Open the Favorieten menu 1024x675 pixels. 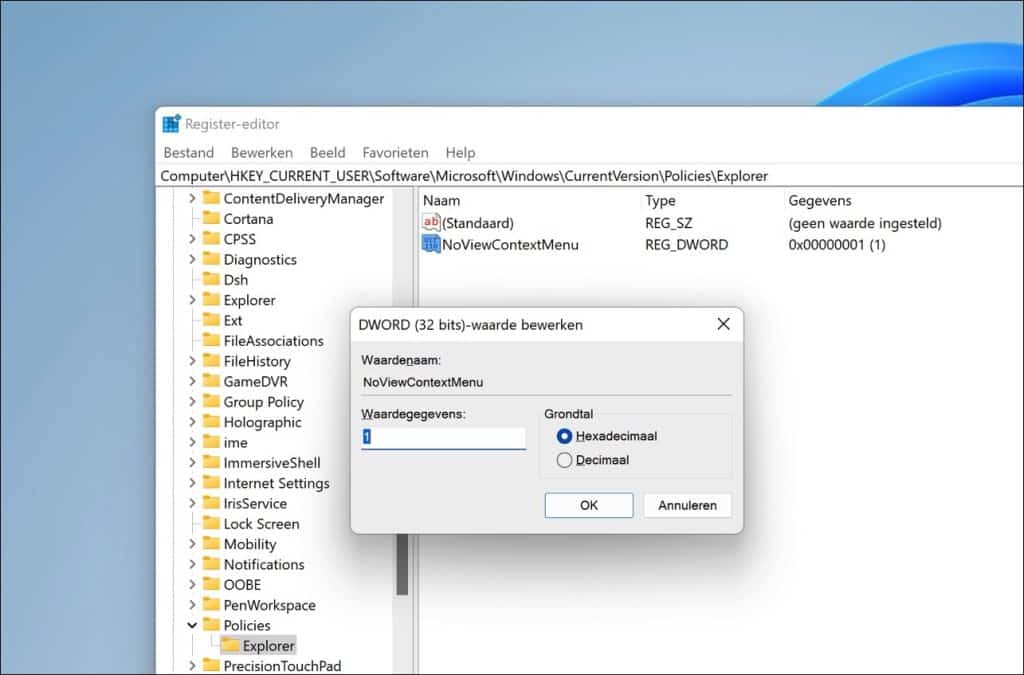coord(395,152)
